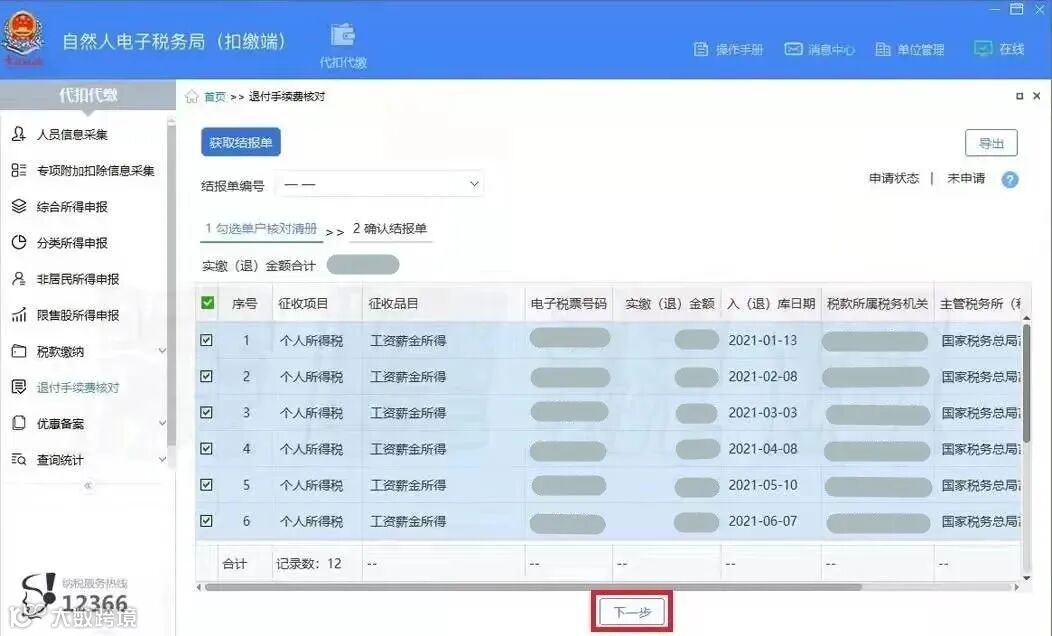Uncheck row 5 dated 2021-05-10
The height and width of the screenshot is (636, 1052).
pyautogui.click(x=207, y=484)
